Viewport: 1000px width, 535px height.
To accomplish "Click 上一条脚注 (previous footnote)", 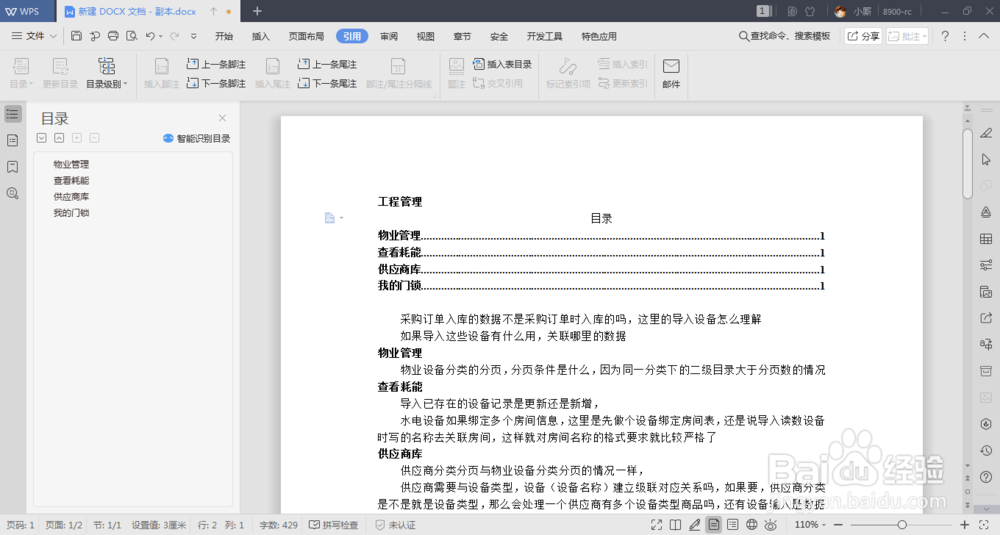I will pos(216,64).
